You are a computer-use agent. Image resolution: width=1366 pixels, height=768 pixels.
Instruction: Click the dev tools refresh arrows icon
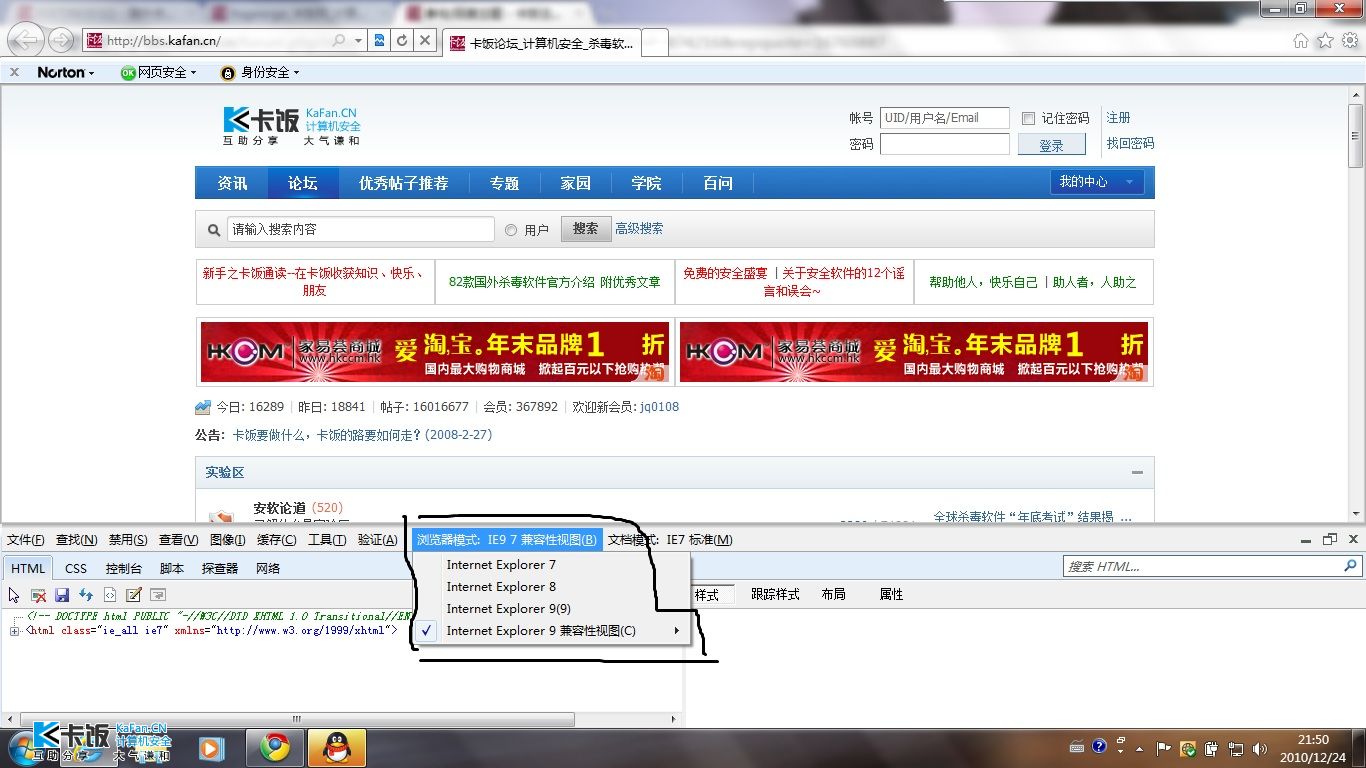pyautogui.click(x=86, y=595)
